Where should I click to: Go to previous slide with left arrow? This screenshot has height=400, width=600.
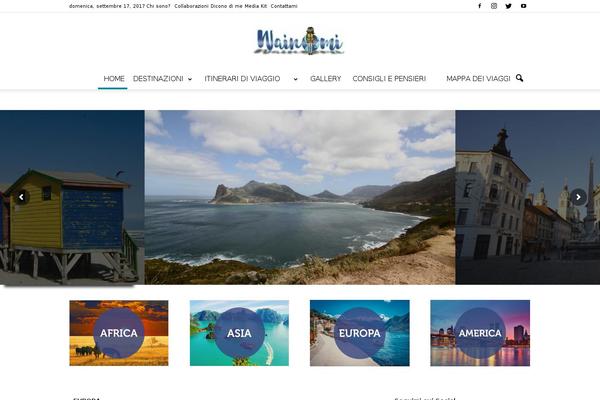click(x=21, y=197)
